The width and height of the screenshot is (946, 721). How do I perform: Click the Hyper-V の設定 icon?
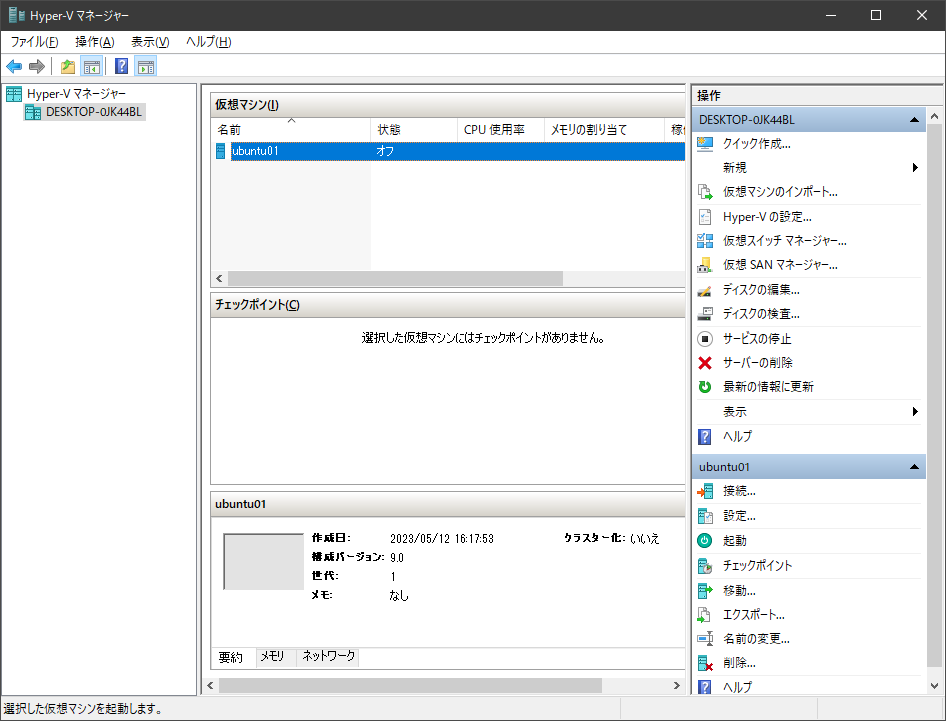coord(705,217)
